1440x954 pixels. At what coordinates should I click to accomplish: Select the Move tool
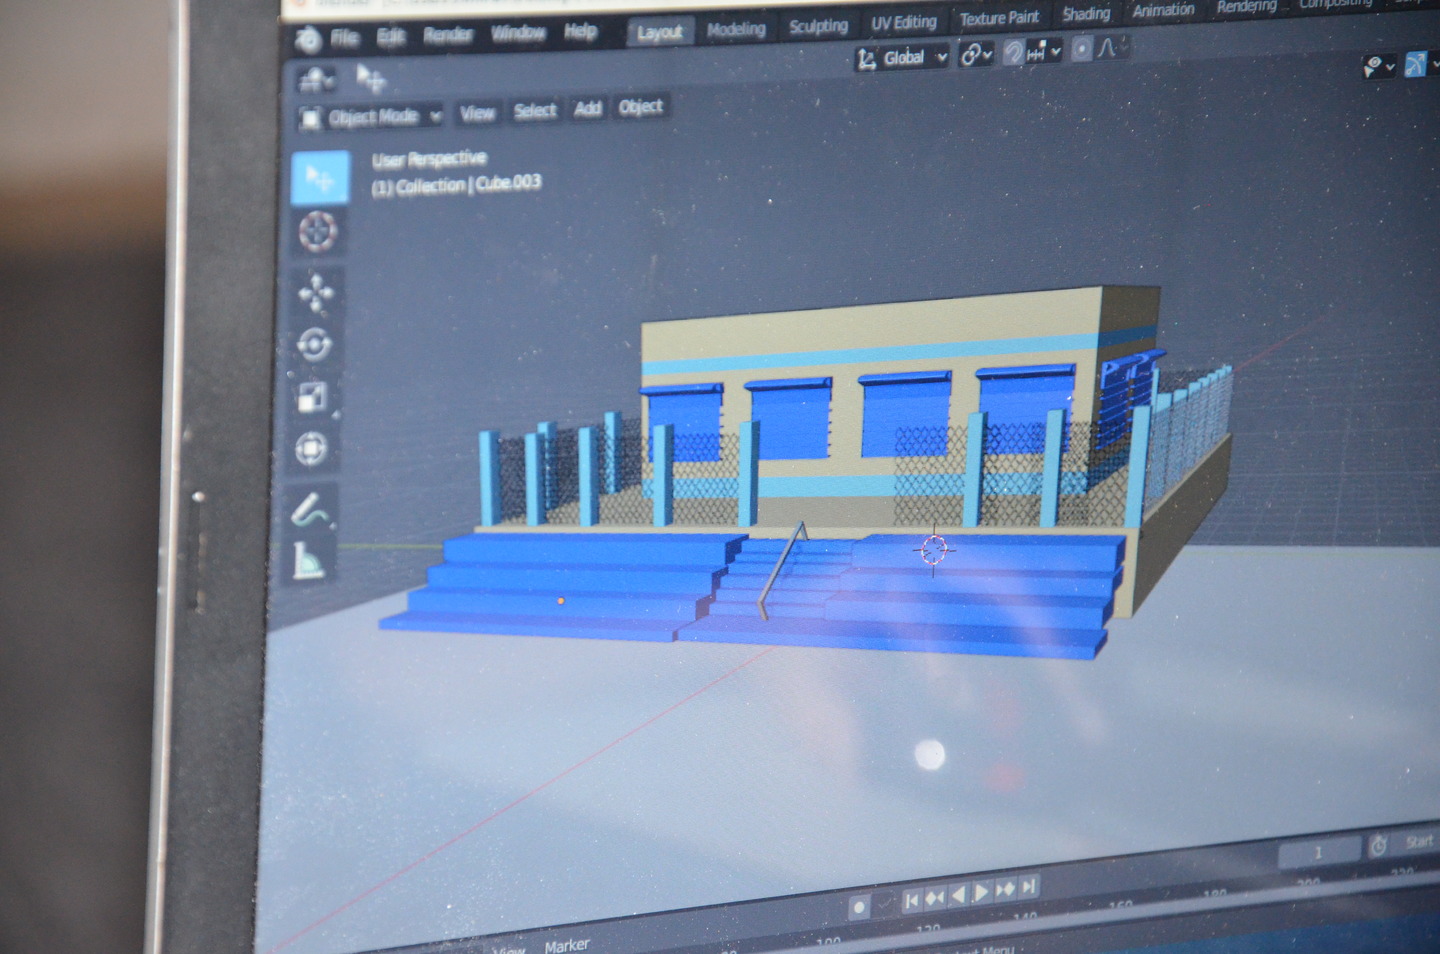316,294
